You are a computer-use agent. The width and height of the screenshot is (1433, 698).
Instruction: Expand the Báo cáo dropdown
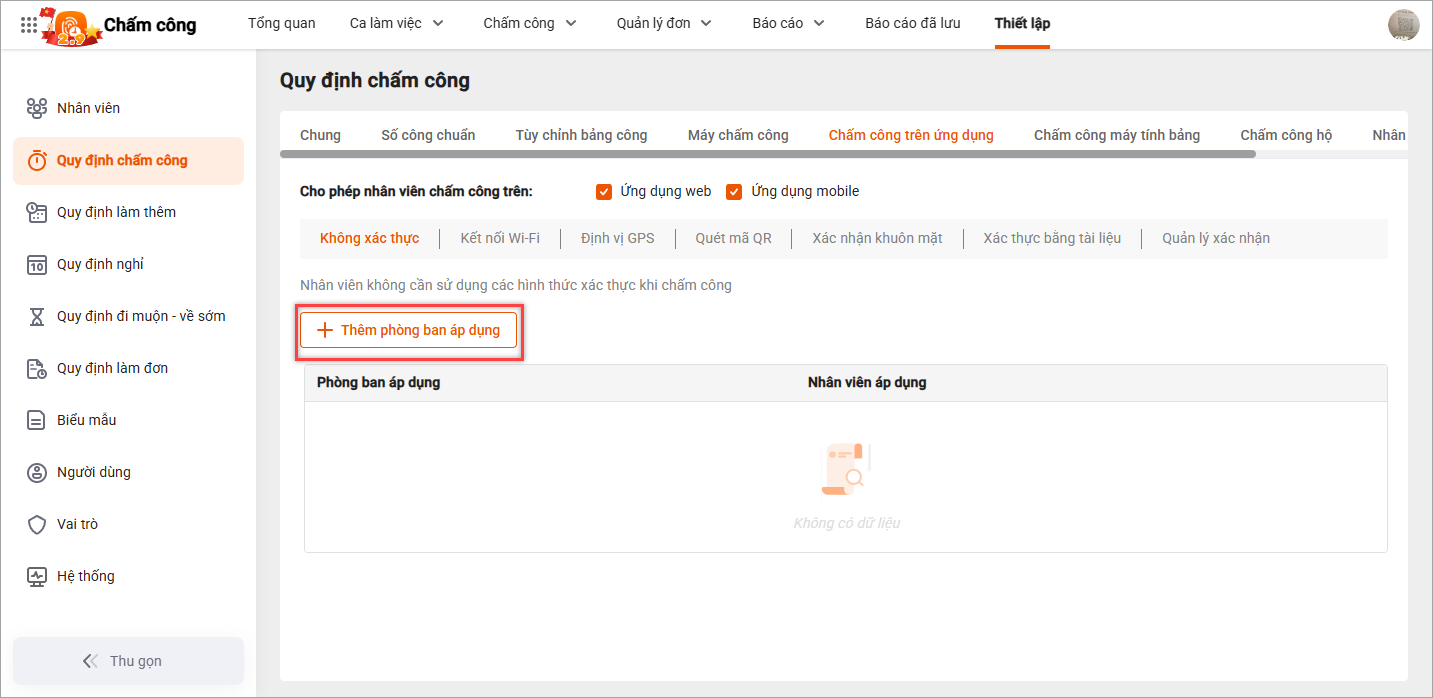819,23
